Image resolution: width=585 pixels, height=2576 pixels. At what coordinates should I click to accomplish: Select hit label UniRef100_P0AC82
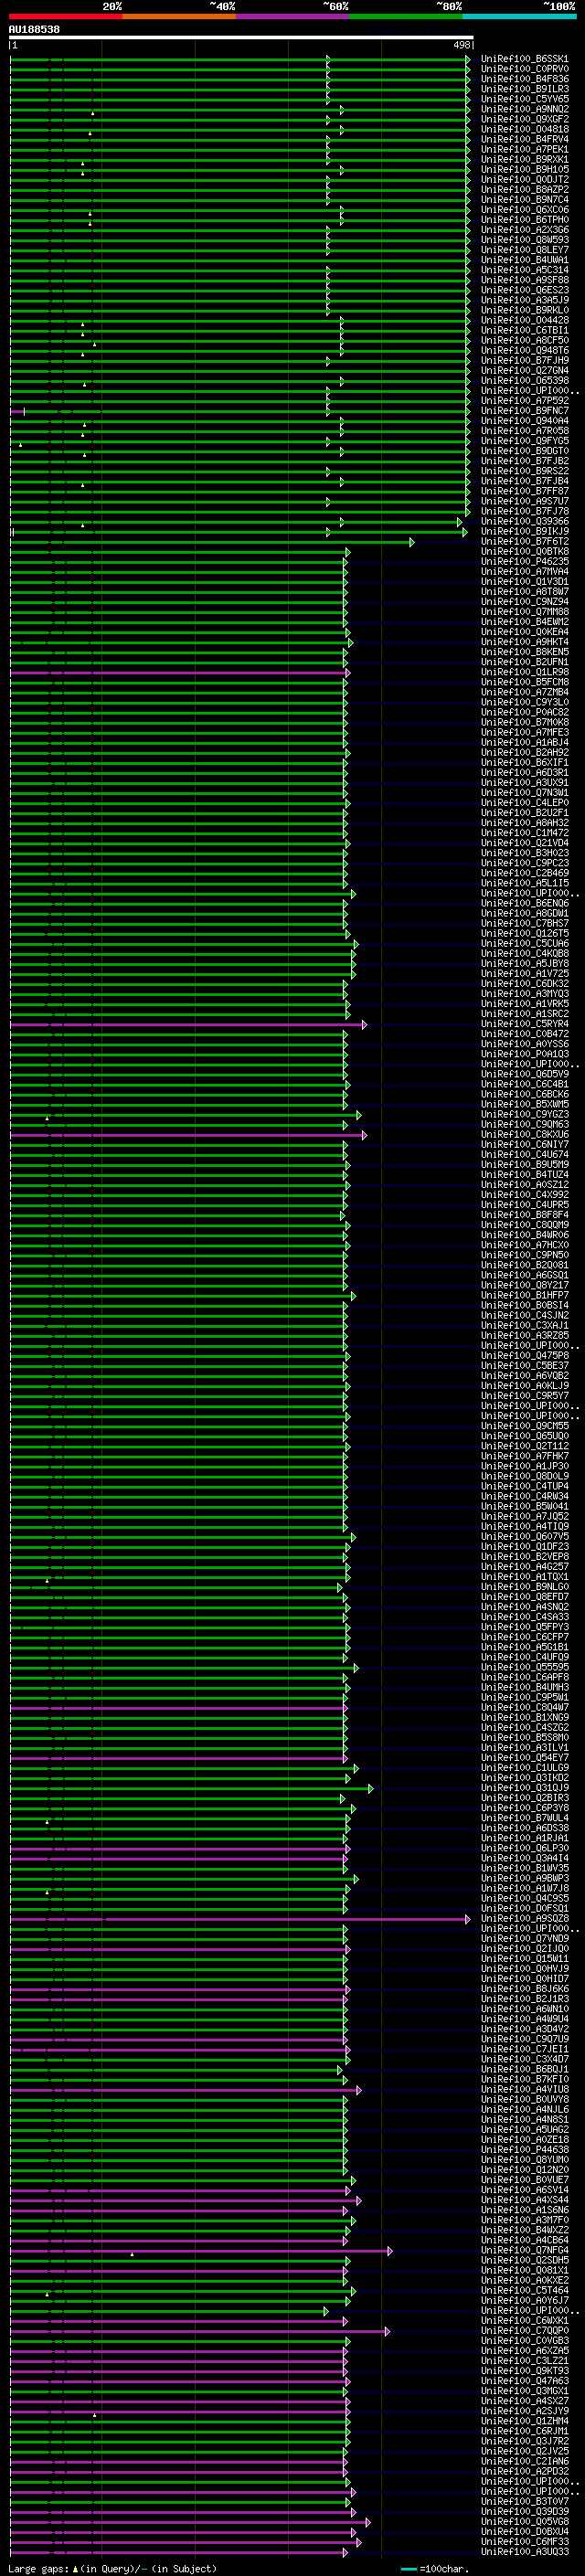(x=524, y=712)
